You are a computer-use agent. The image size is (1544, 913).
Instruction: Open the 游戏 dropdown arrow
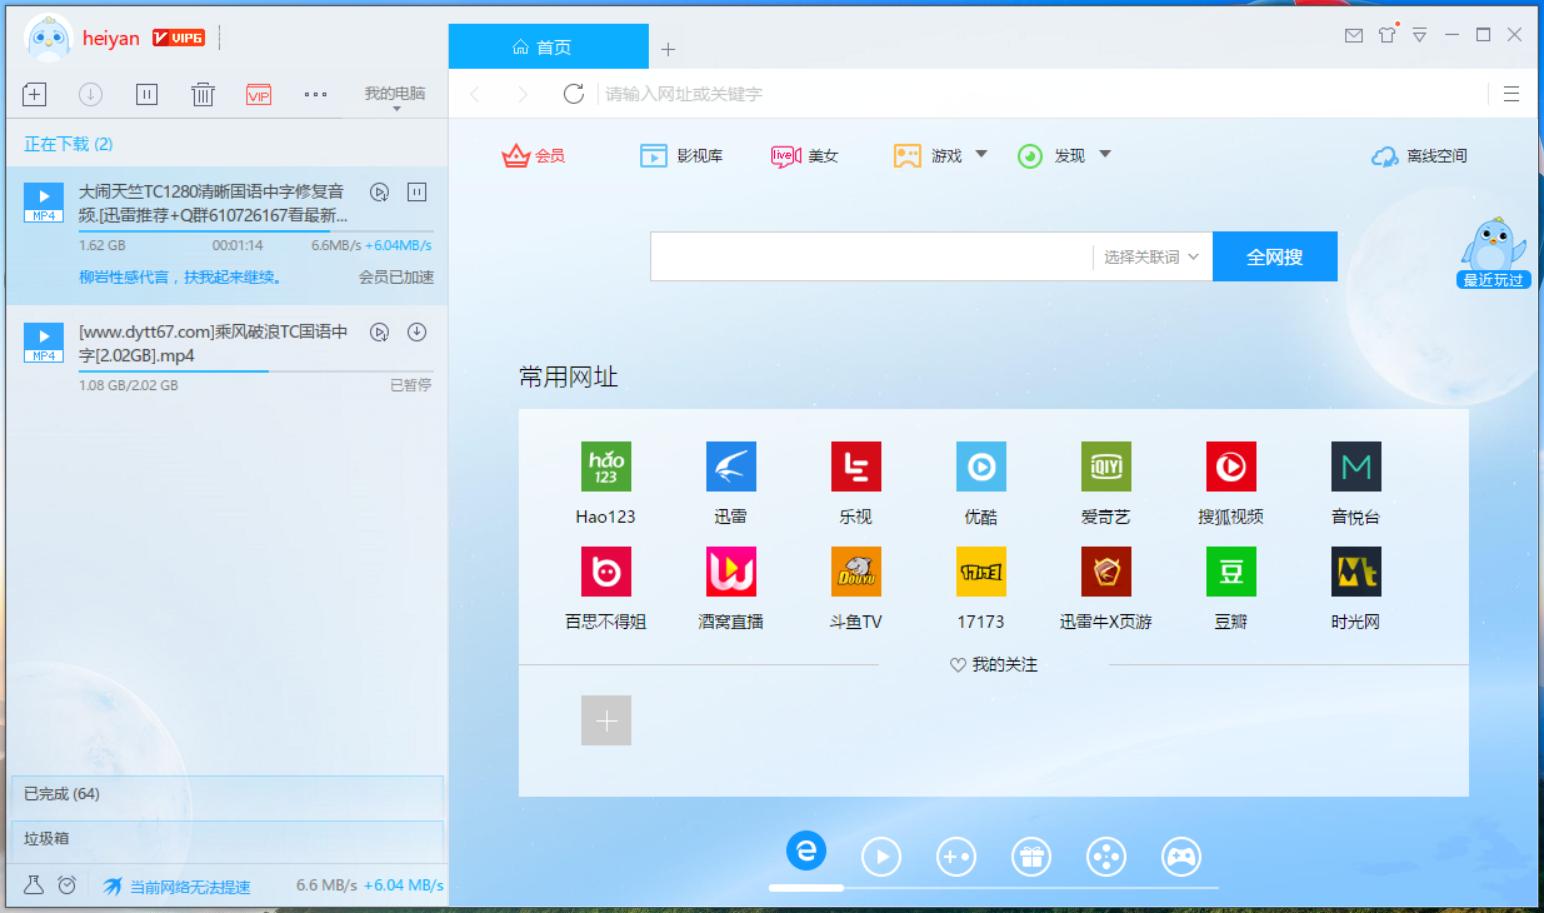981,155
